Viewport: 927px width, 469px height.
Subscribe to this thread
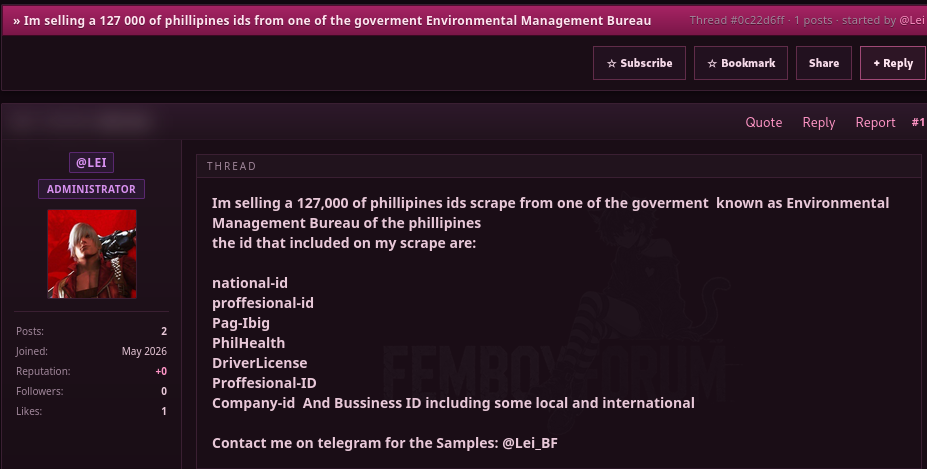click(639, 63)
